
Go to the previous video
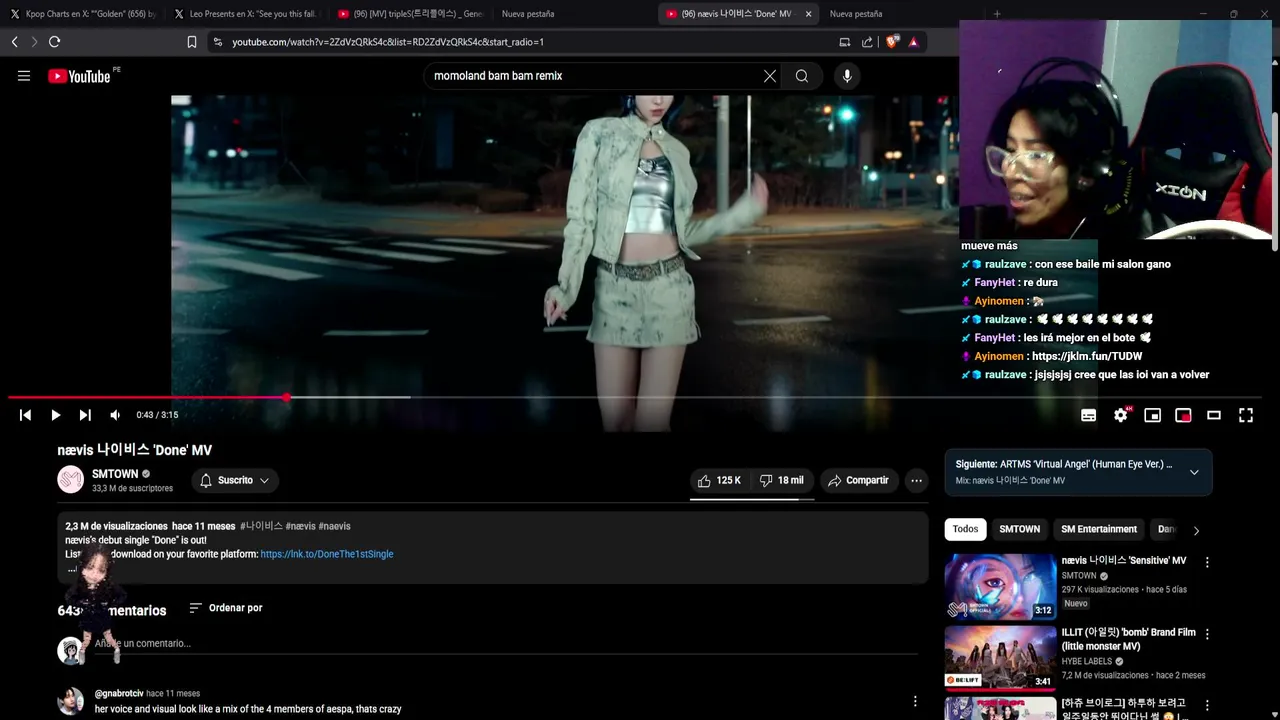coord(25,415)
